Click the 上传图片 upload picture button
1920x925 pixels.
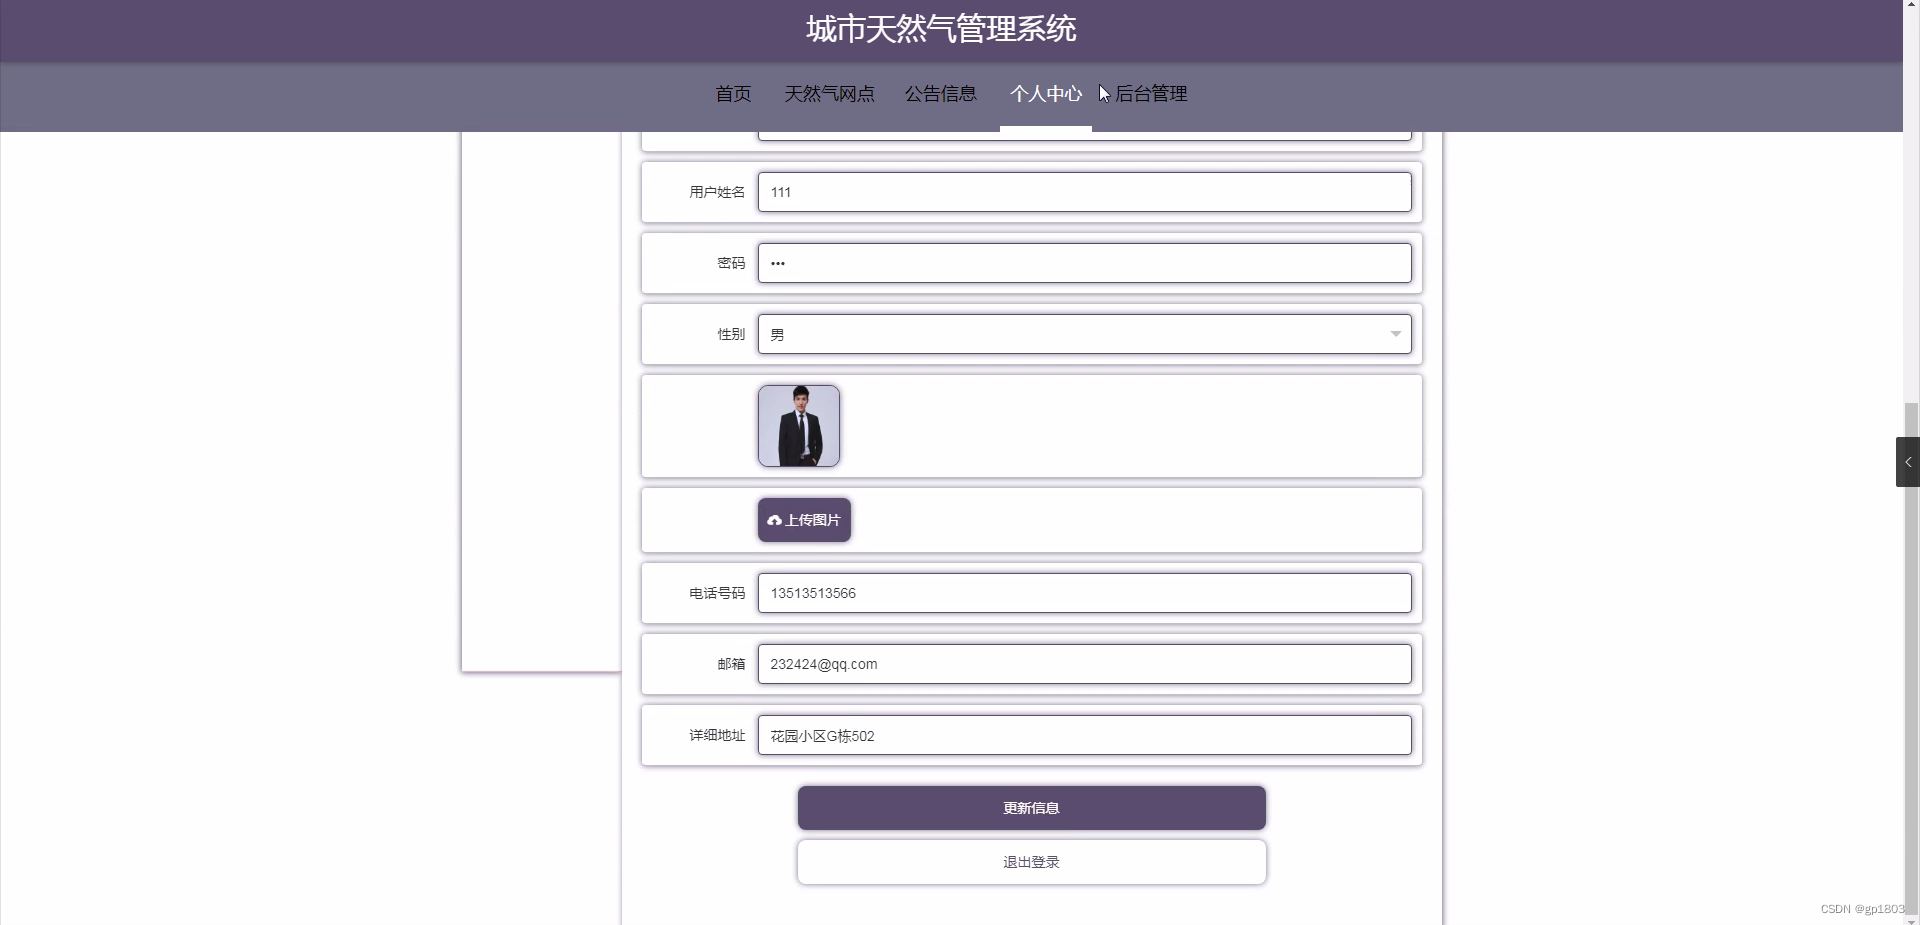coord(803,520)
